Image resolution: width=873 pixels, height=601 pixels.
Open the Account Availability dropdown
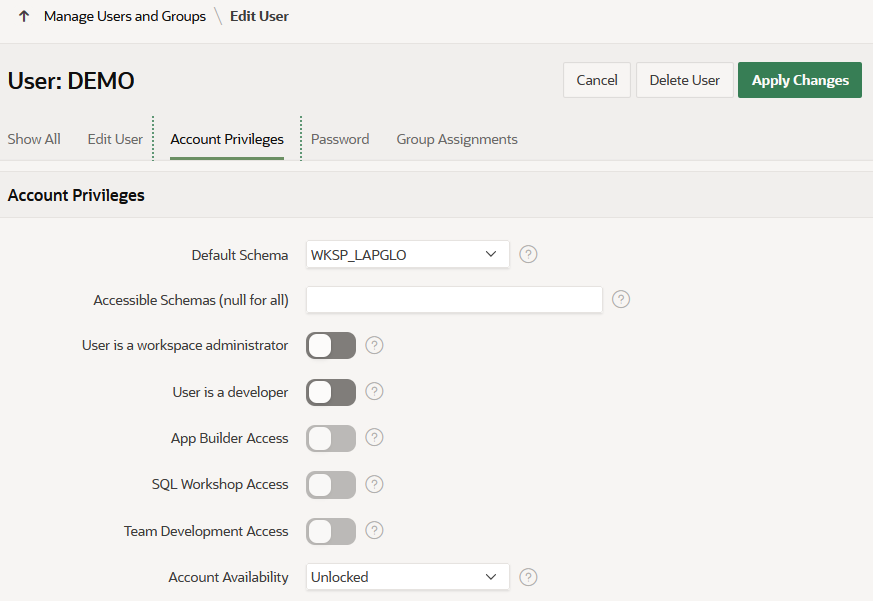(x=407, y=577)
